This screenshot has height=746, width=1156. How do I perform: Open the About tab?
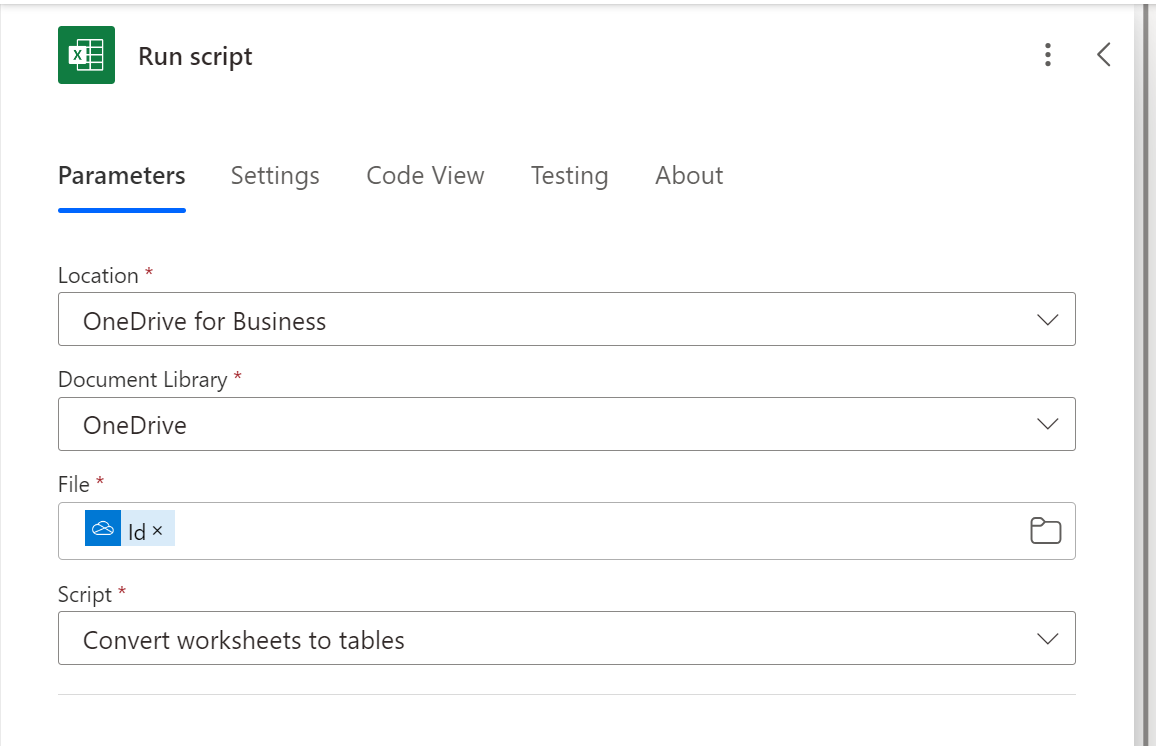pos(689,176)
